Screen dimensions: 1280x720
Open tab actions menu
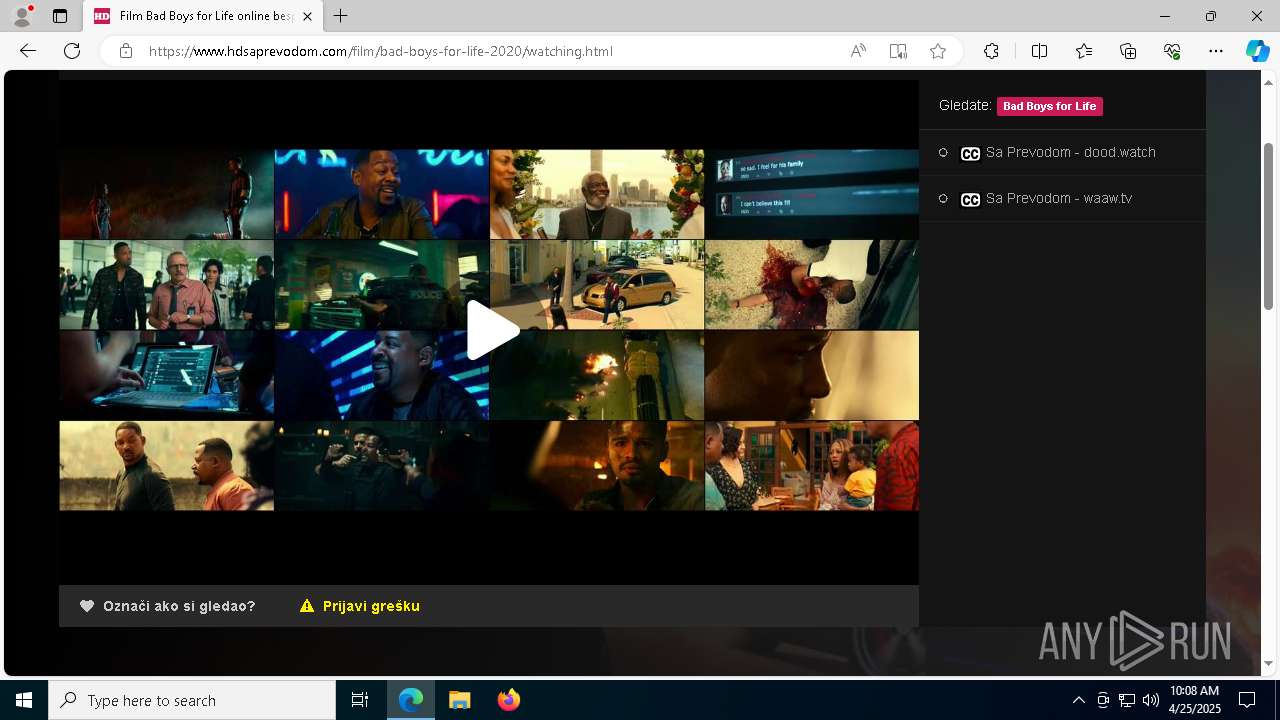[x=60, y=16]
